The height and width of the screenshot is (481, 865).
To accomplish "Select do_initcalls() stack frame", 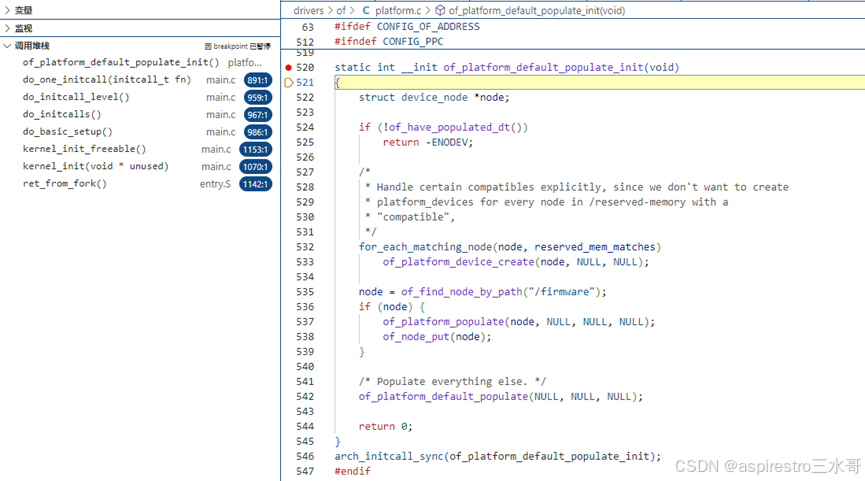I will coord(140,115).
